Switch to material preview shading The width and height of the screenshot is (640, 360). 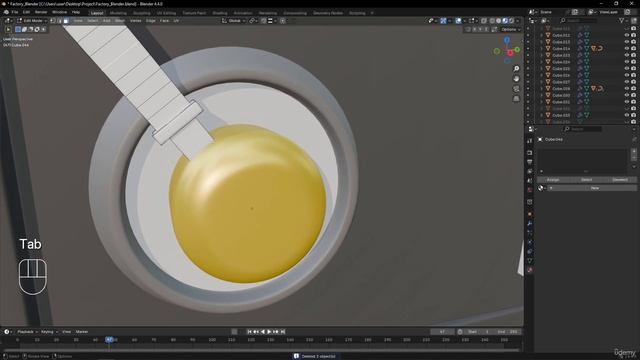coord(505,20)
